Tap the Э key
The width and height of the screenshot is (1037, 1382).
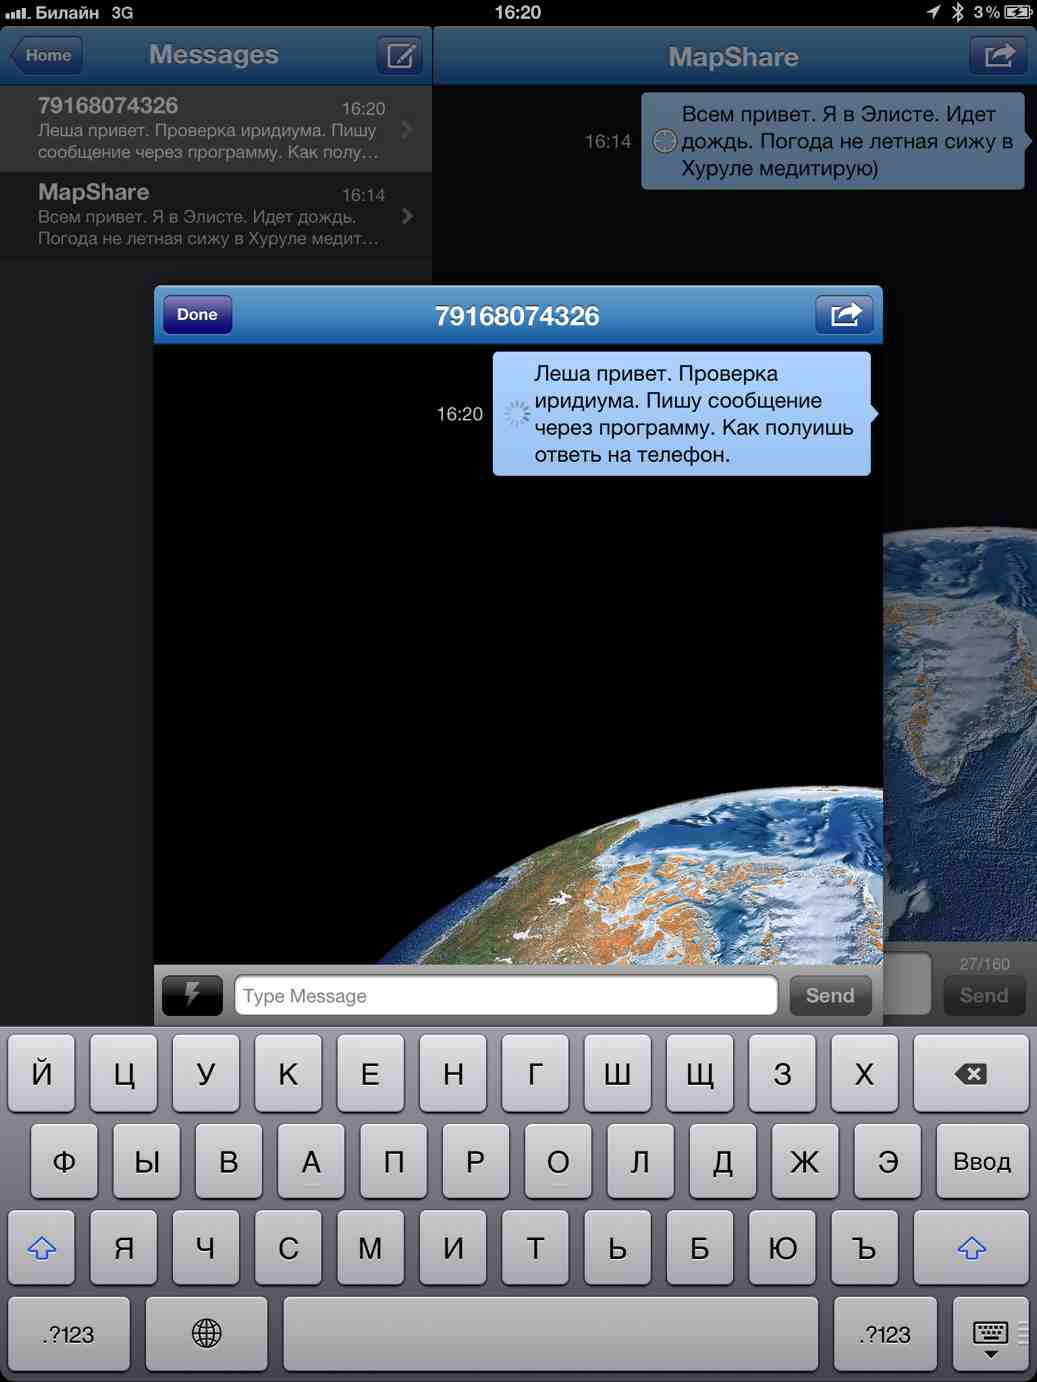tap(888, 1161)
